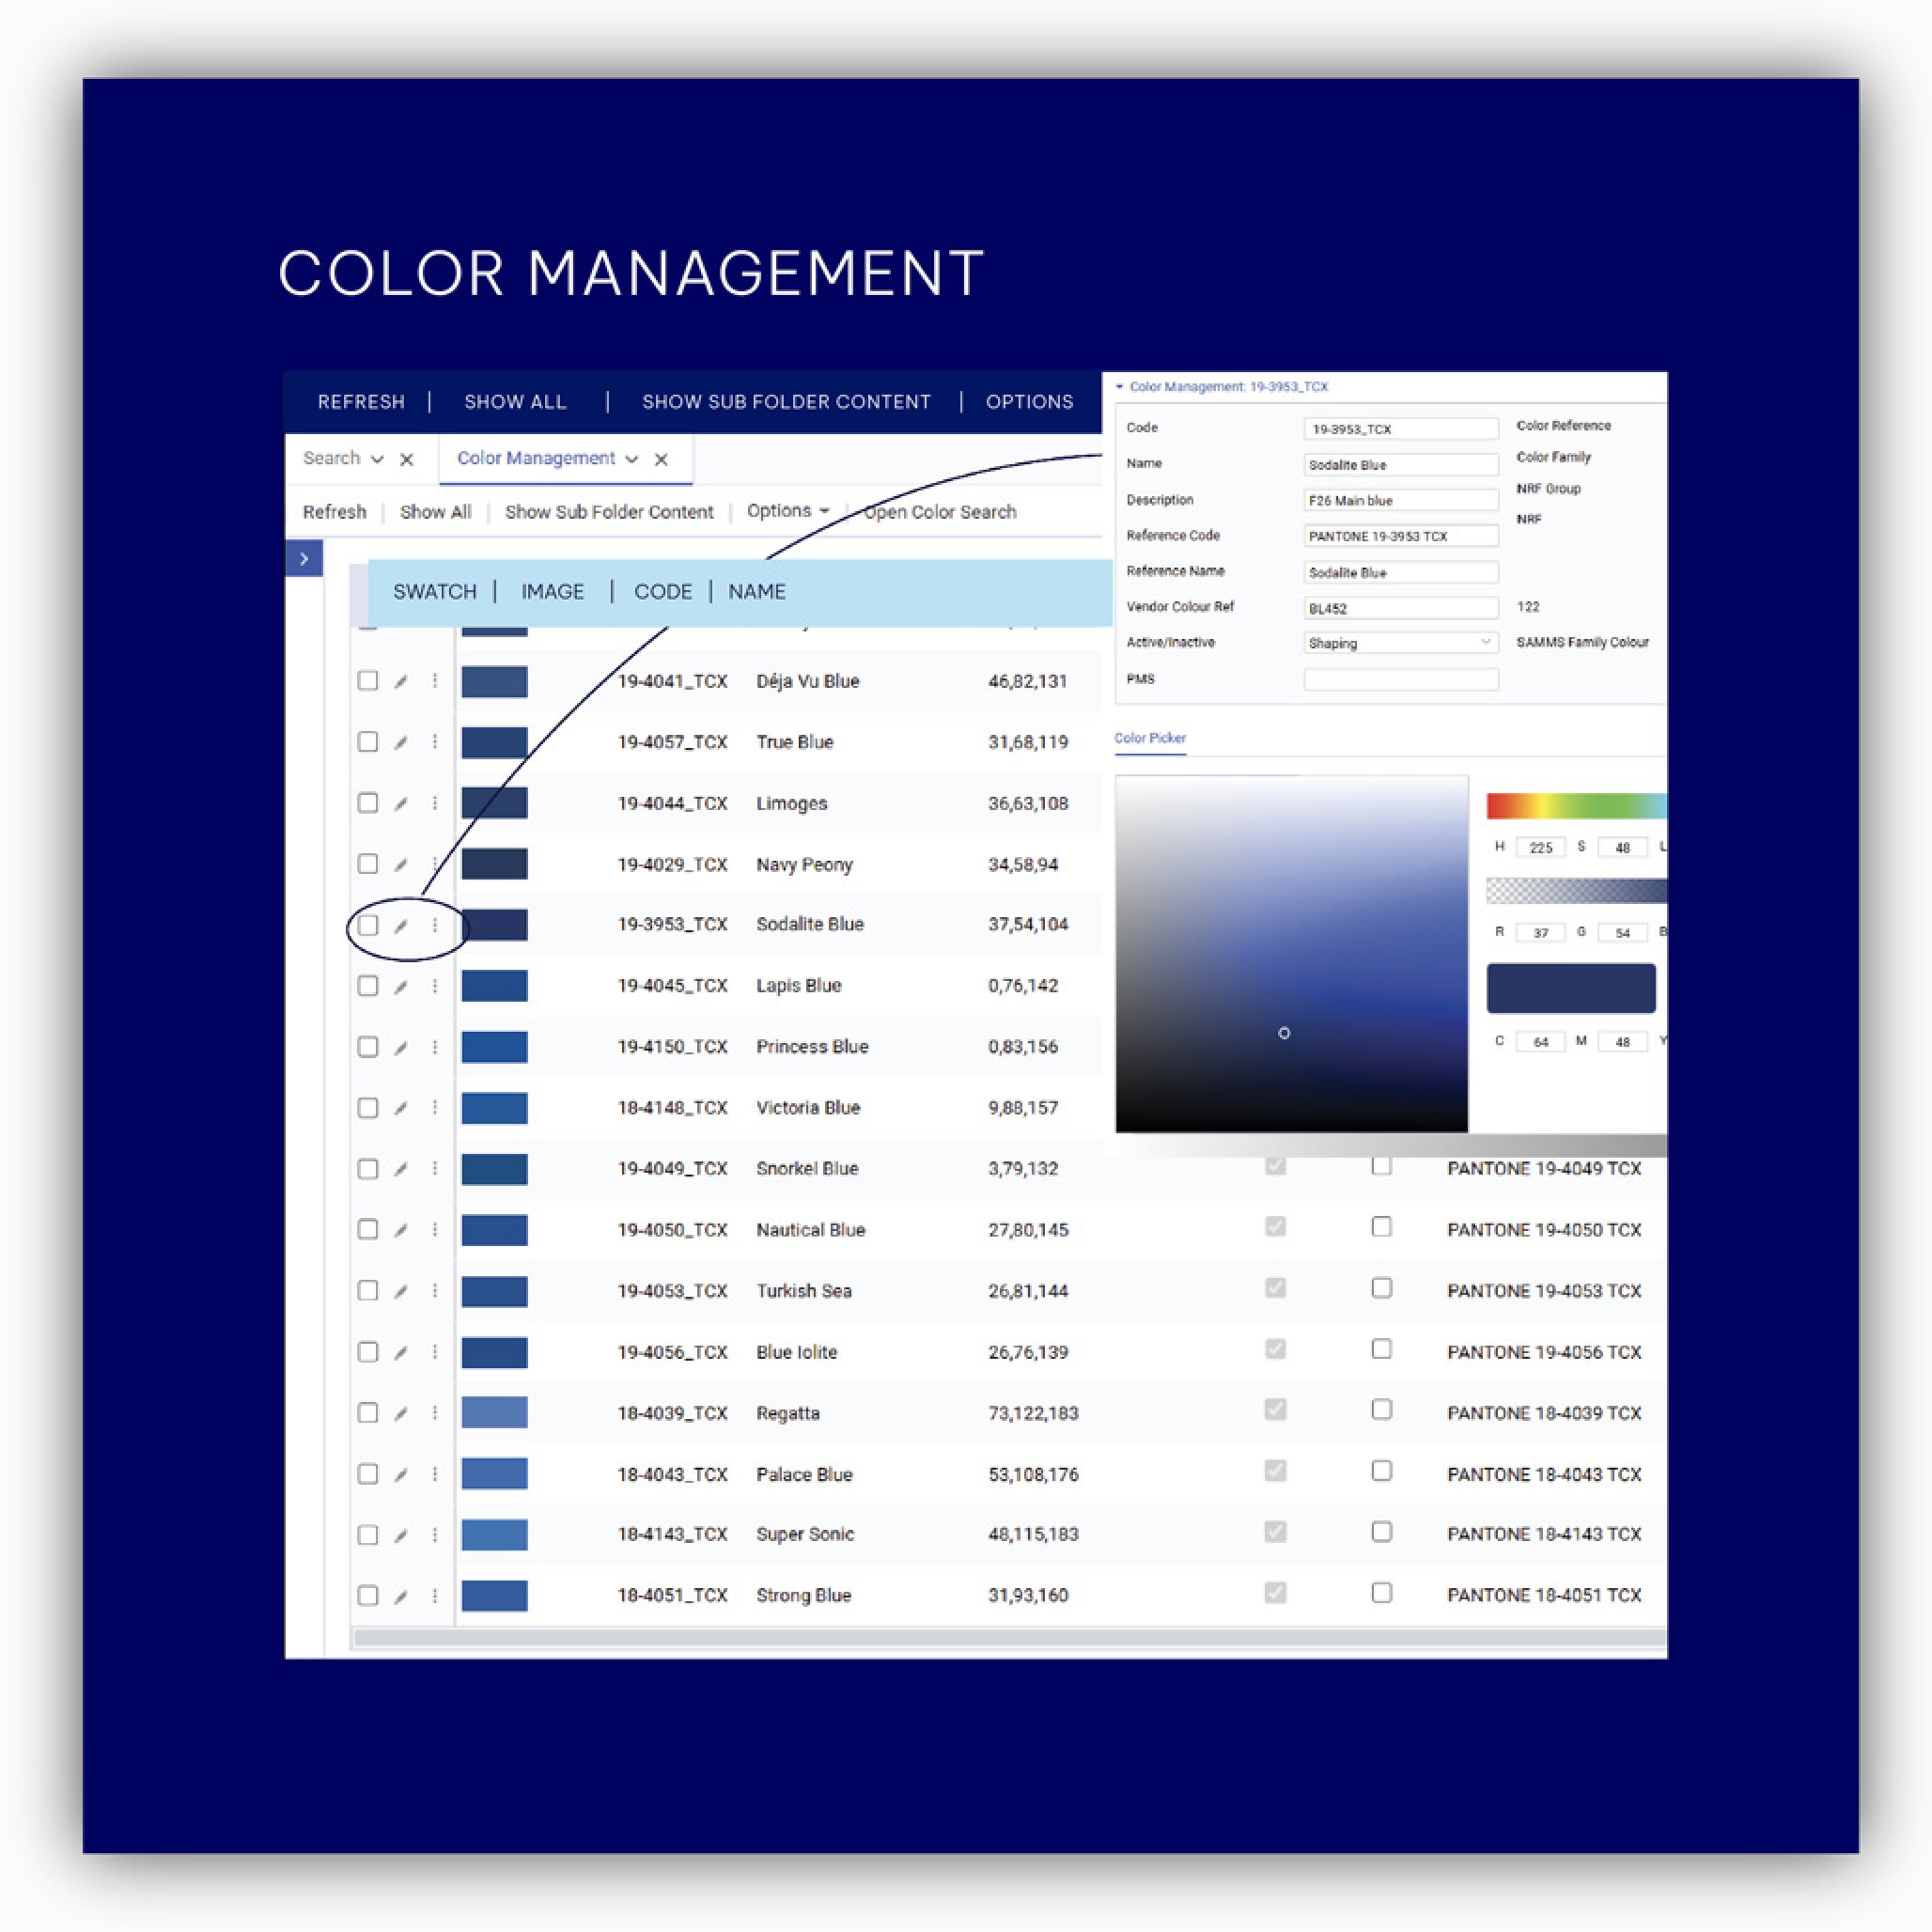Select the checkbox on the Palace Blue row
Viewport: 1932px width, 1932px height.
tap(368, 1474)
